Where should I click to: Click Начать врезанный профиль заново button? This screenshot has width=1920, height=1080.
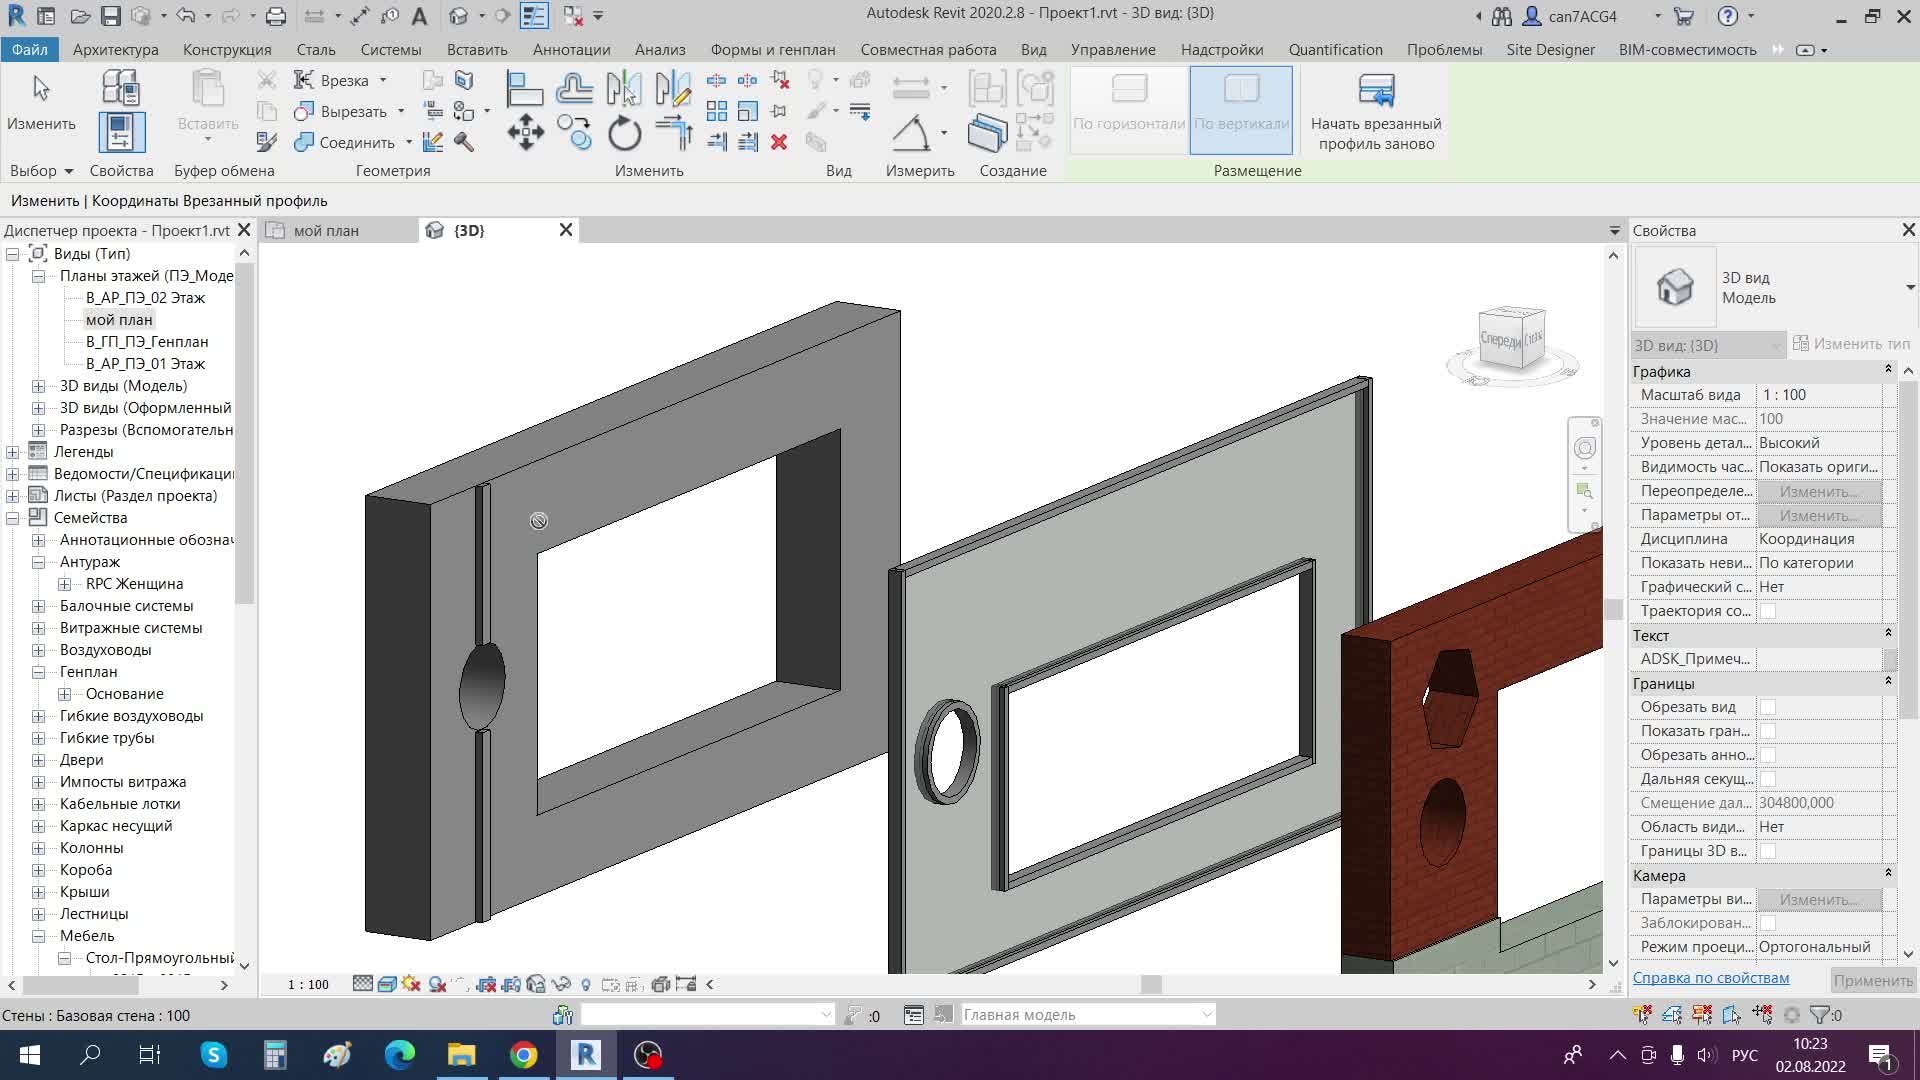click(x=1375, y=112)
